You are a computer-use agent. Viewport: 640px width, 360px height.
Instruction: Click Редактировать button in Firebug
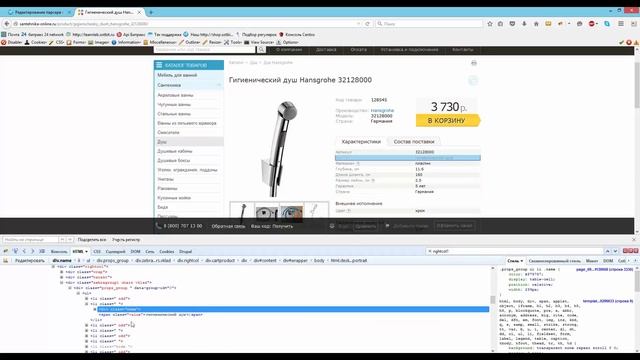[29, 260]
